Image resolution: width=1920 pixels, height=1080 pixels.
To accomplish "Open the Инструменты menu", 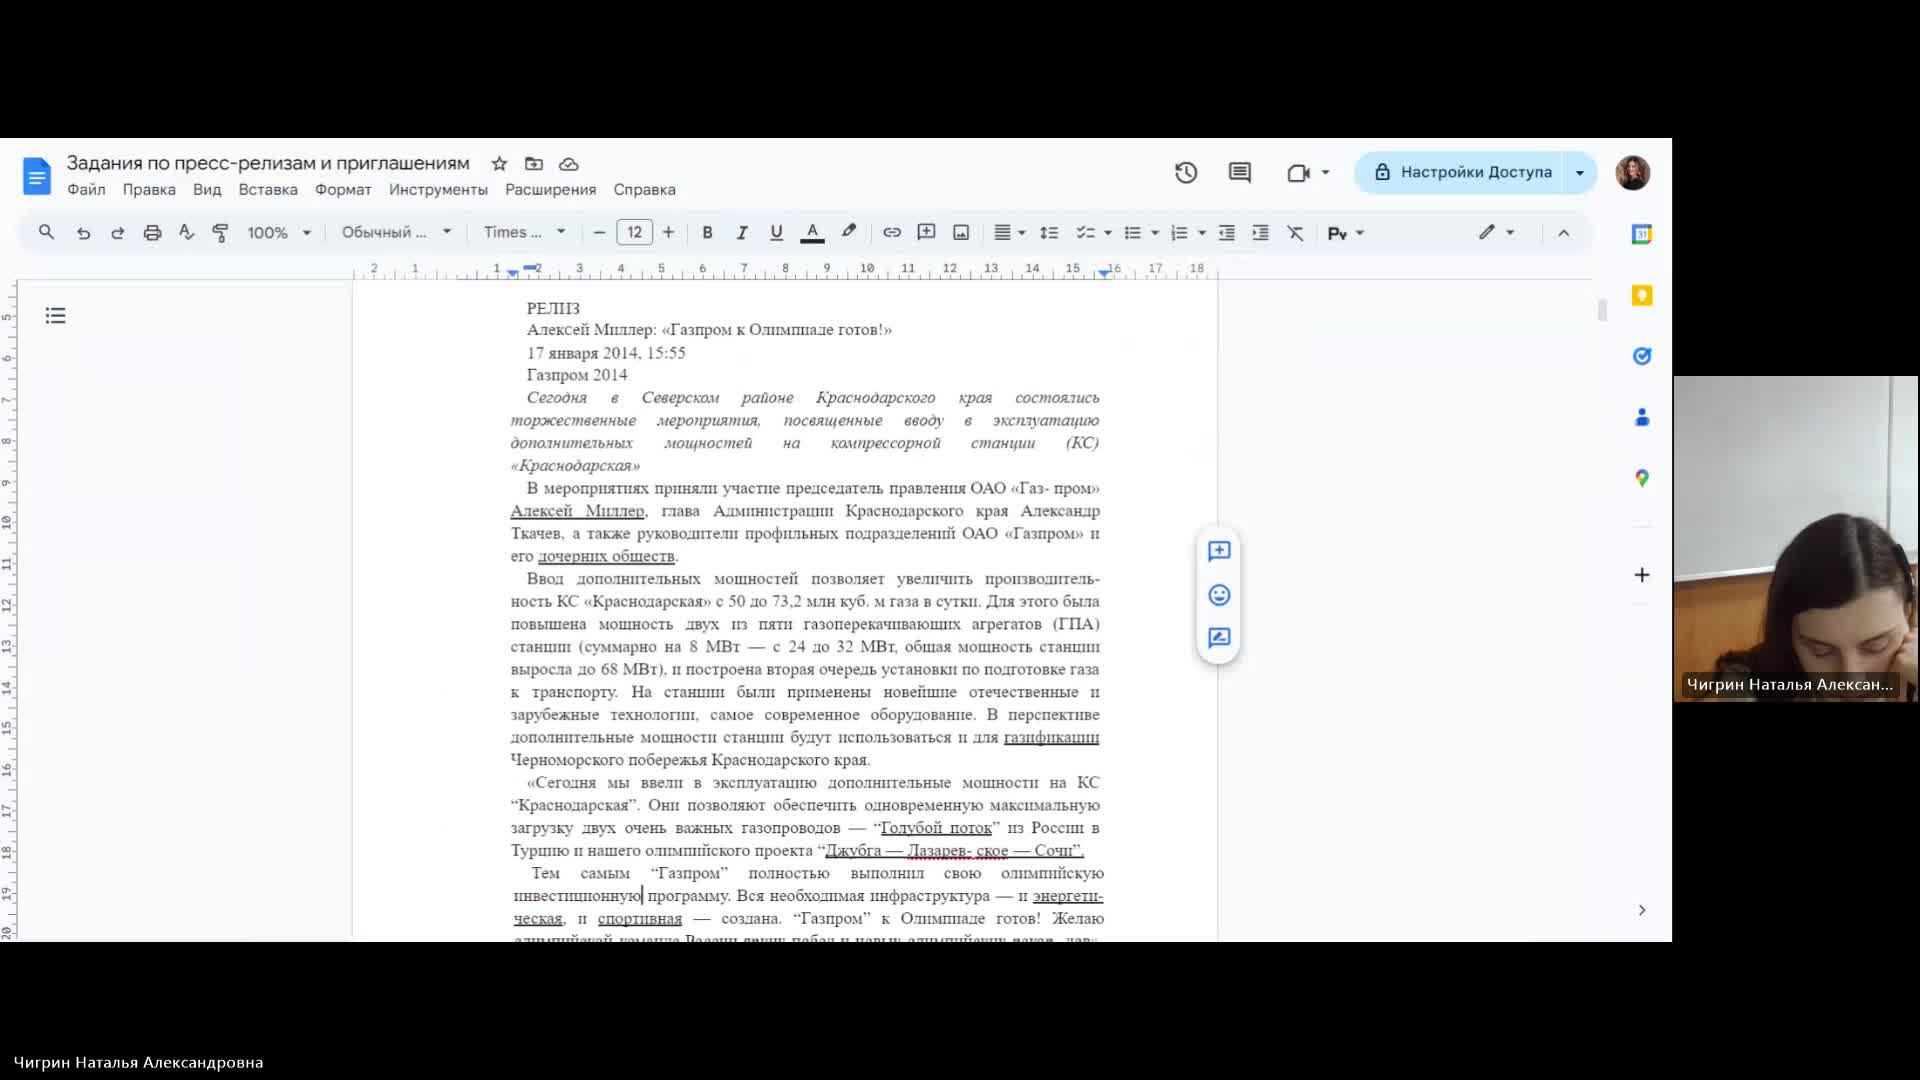I will coord(438,190).
